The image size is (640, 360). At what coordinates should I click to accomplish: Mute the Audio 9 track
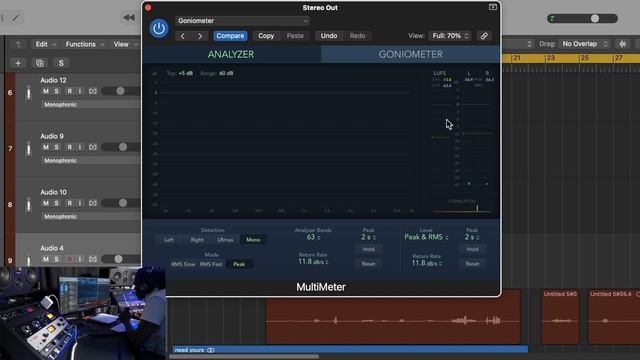tap(46, 147)
